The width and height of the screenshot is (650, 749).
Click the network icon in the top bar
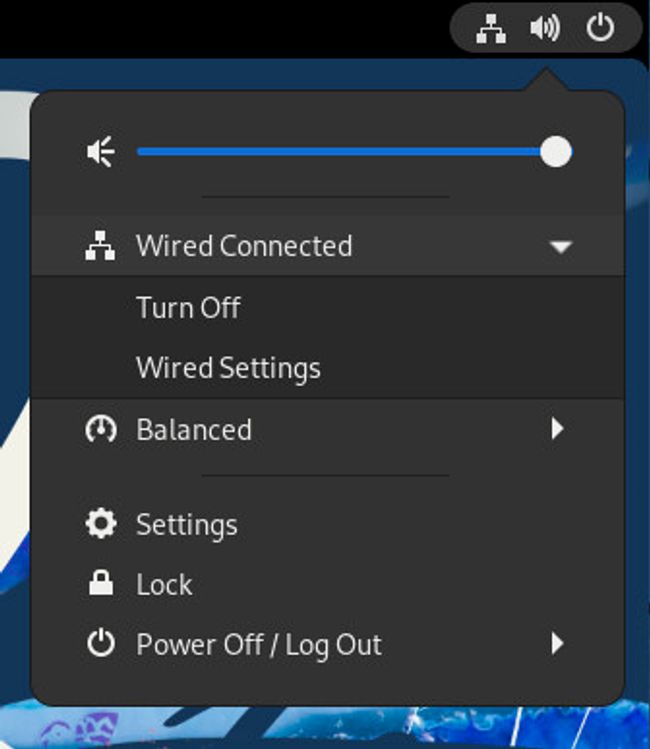tap(491, 28)
